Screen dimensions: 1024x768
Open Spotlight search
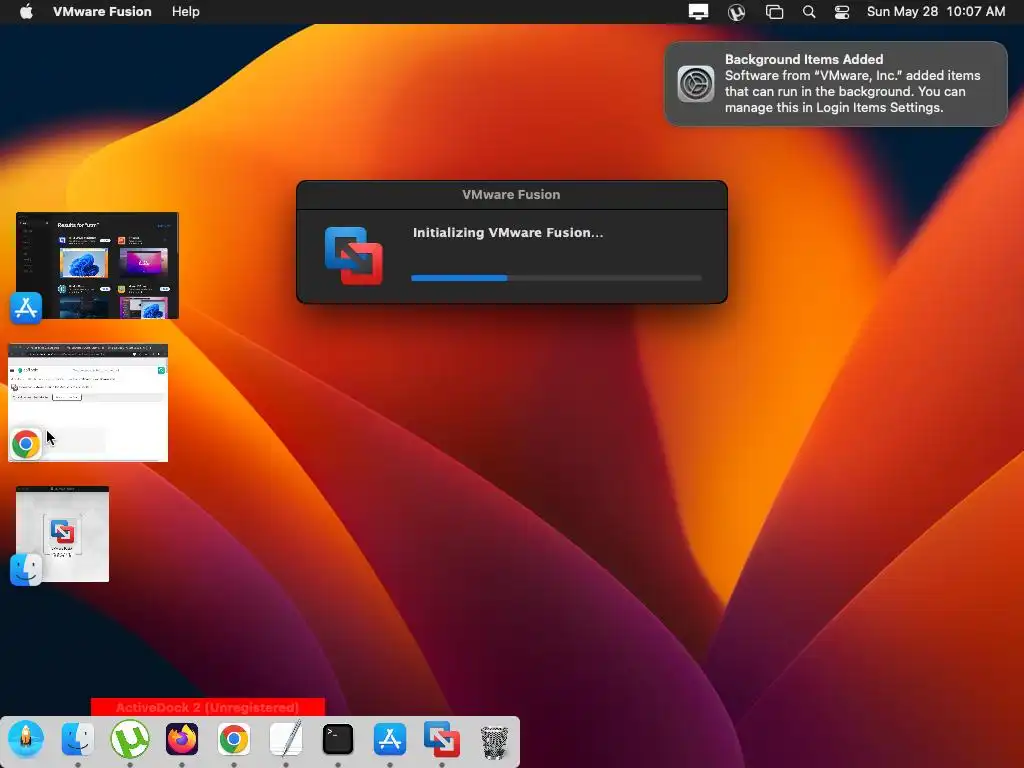[808, 12]
